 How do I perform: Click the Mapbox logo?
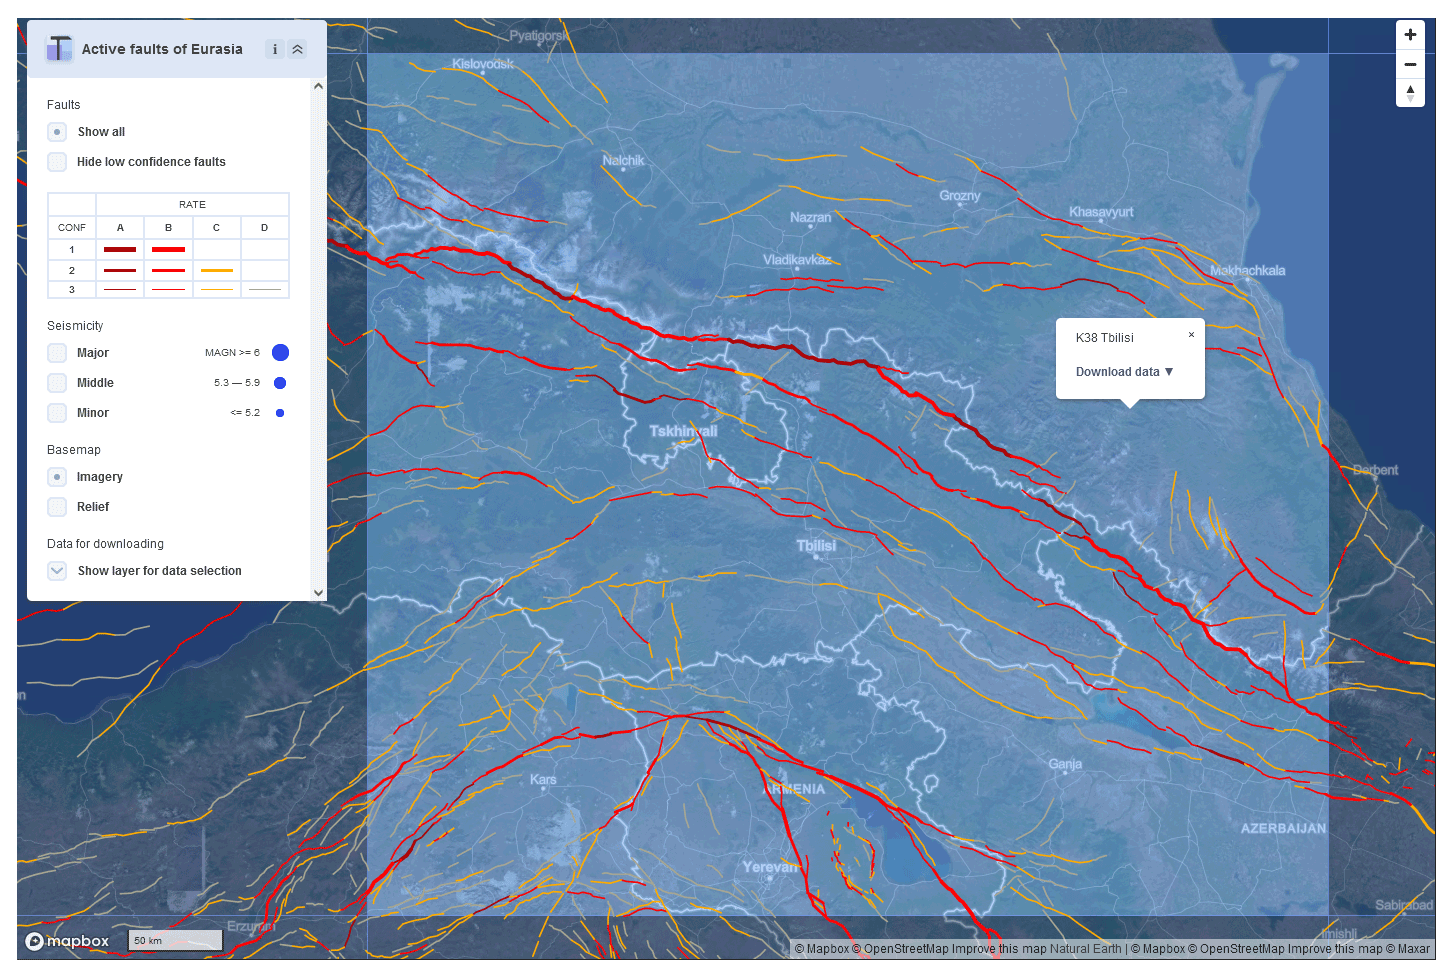pos(67,941)
